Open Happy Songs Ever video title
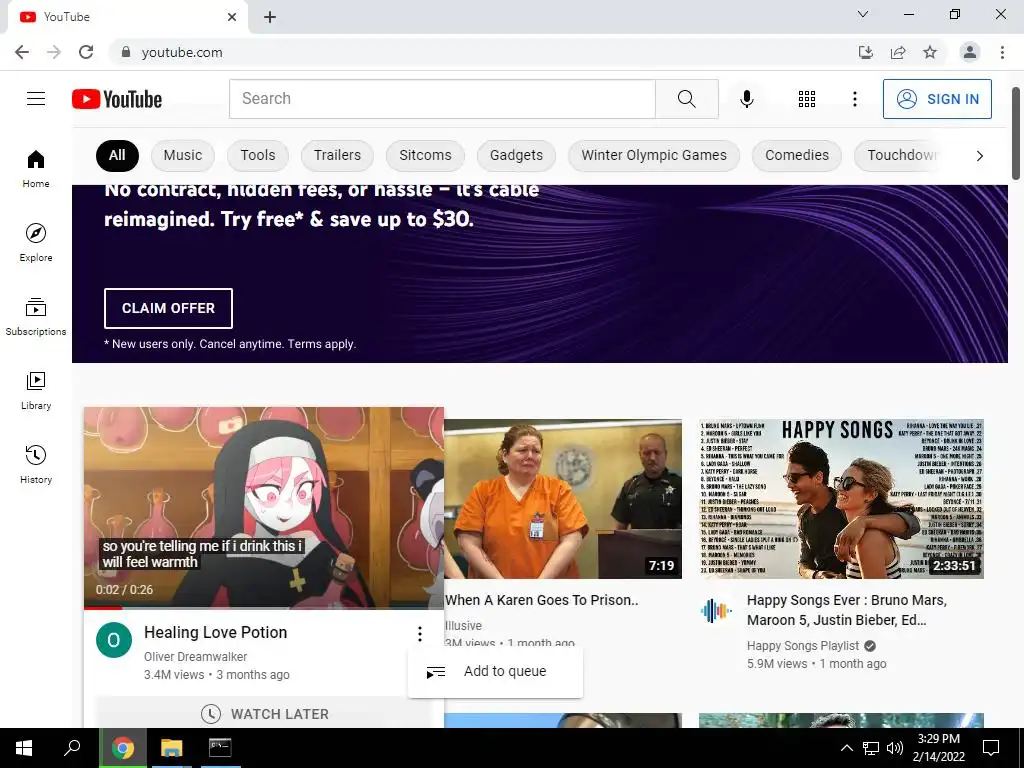 coord(847,610)
